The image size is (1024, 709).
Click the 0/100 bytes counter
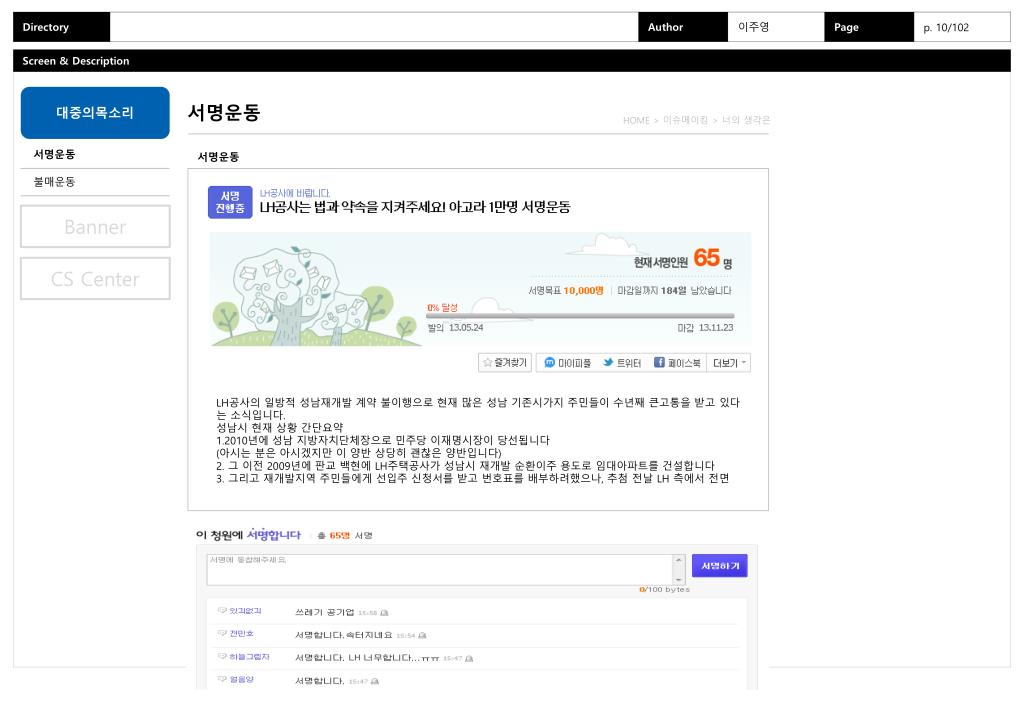click(664, 590)
